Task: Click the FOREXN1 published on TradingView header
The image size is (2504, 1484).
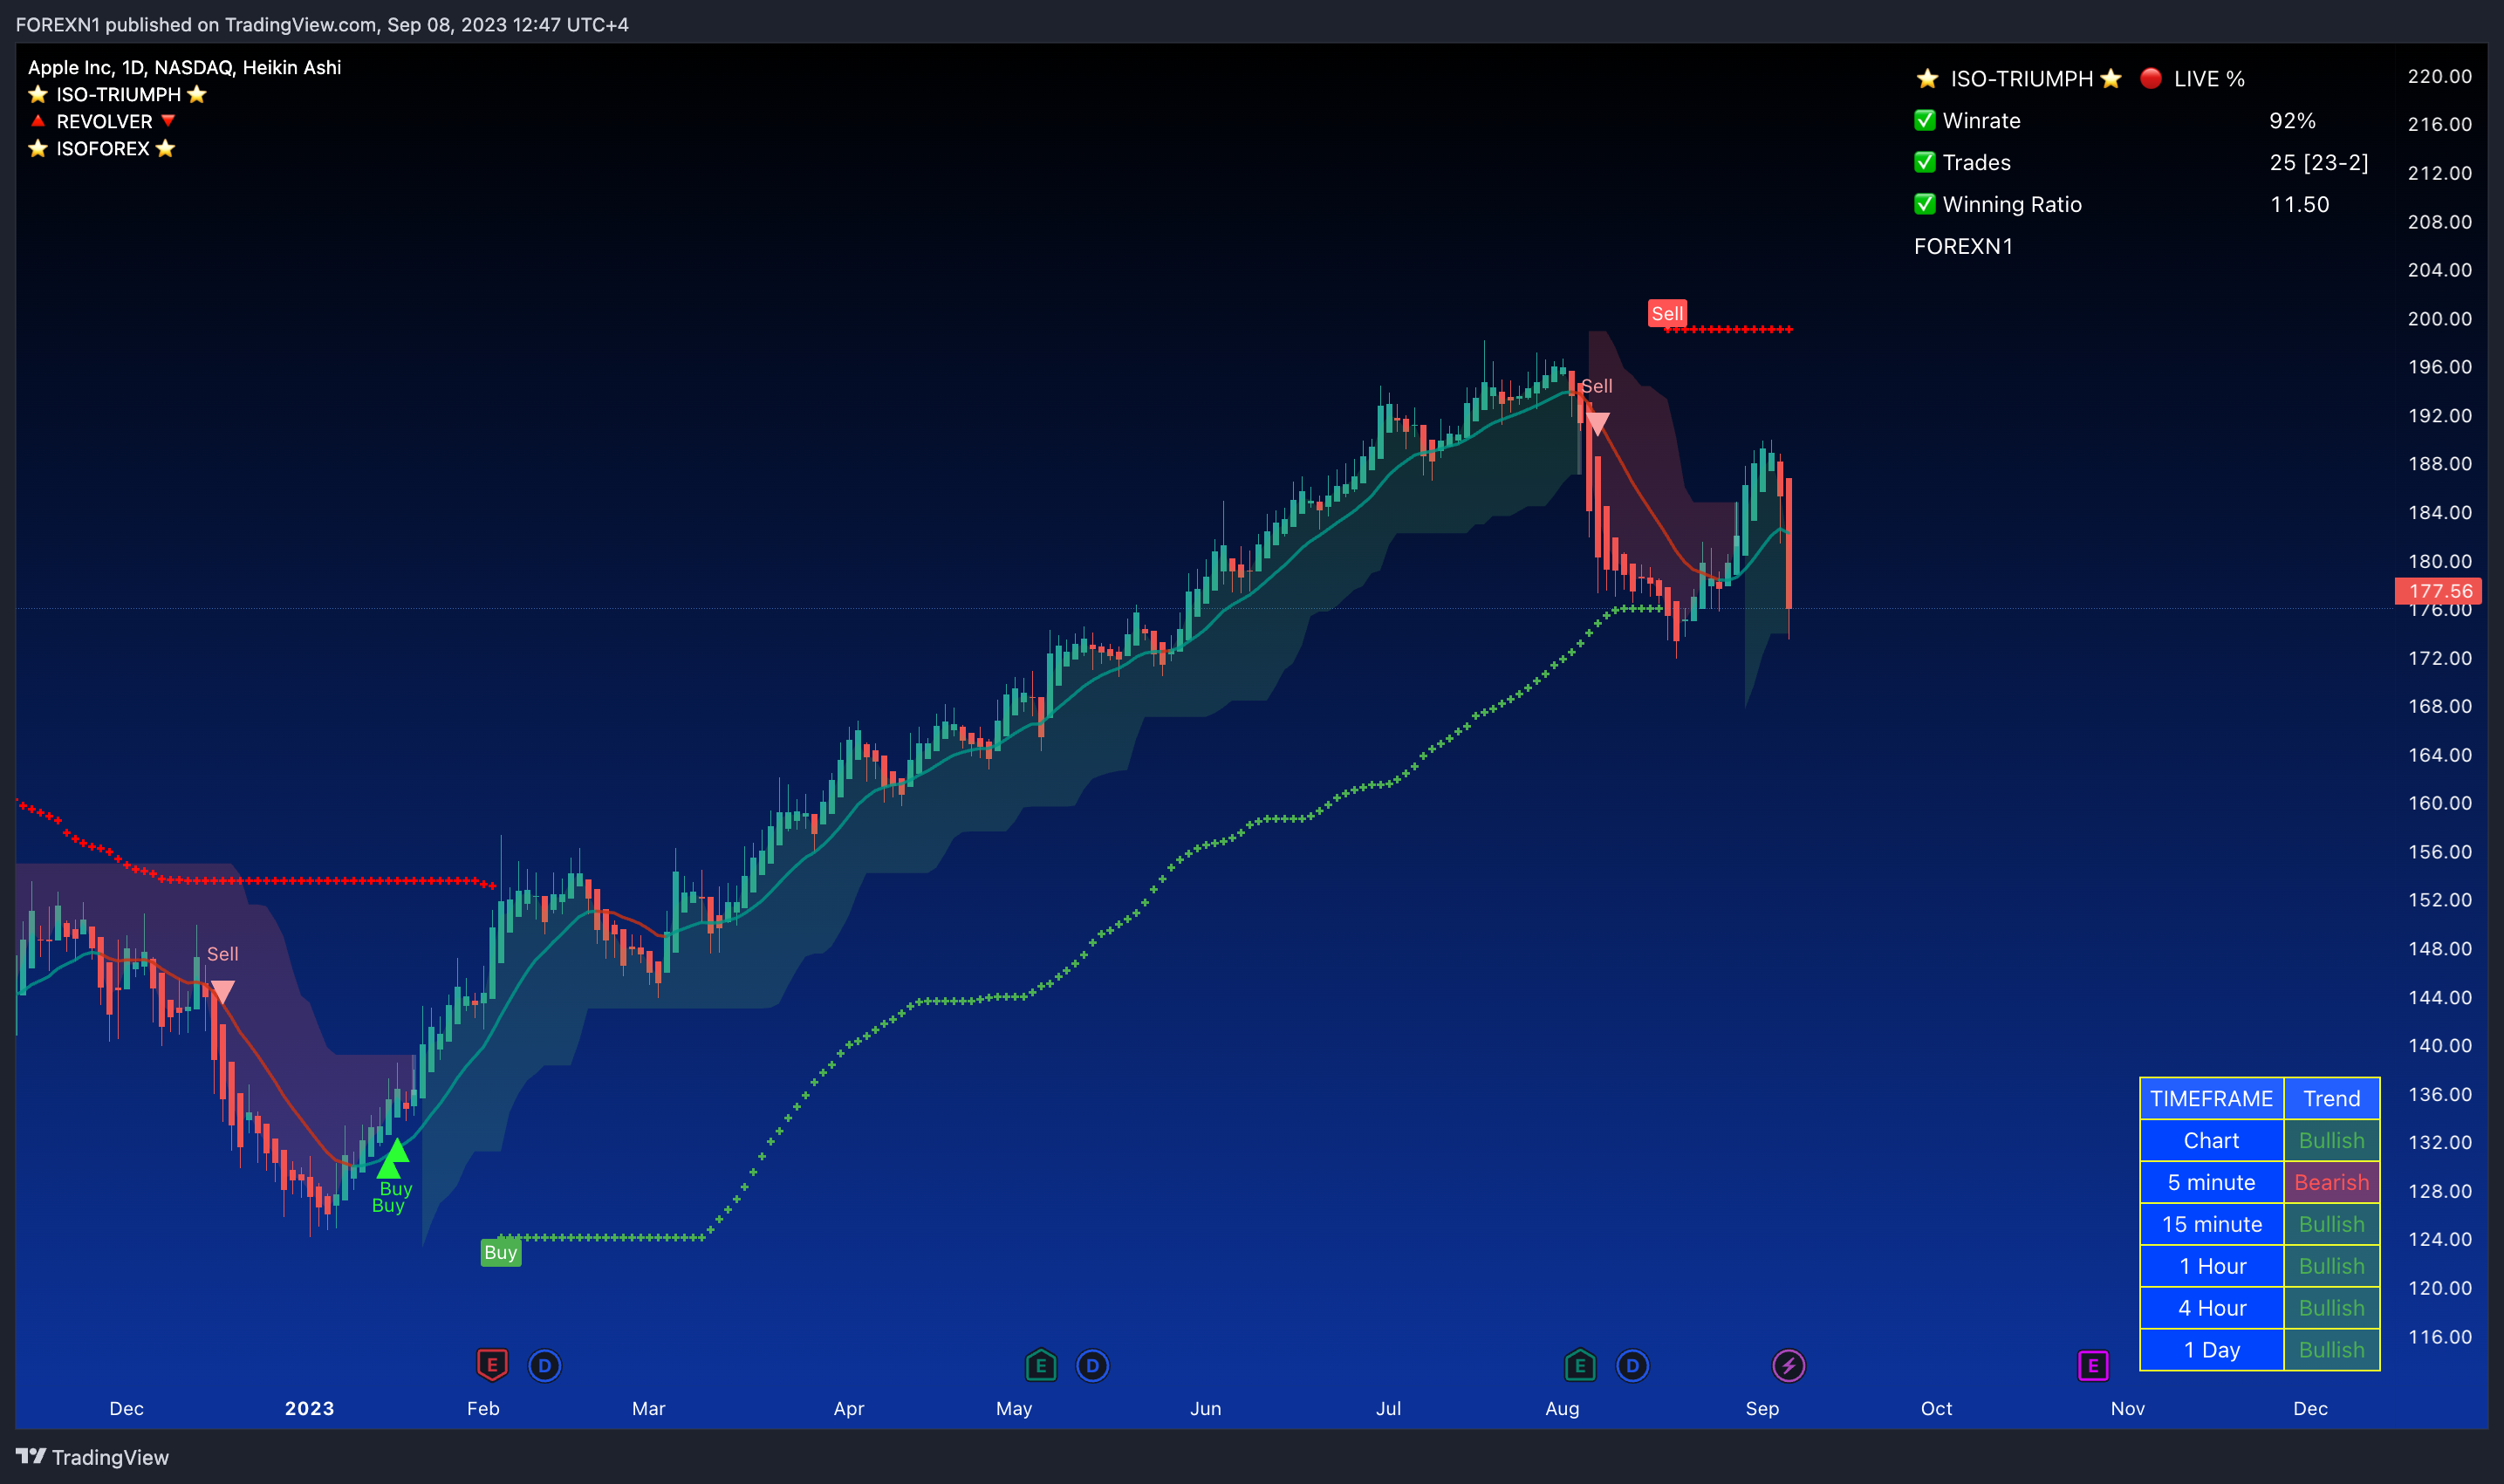Action: coord(322,24)
